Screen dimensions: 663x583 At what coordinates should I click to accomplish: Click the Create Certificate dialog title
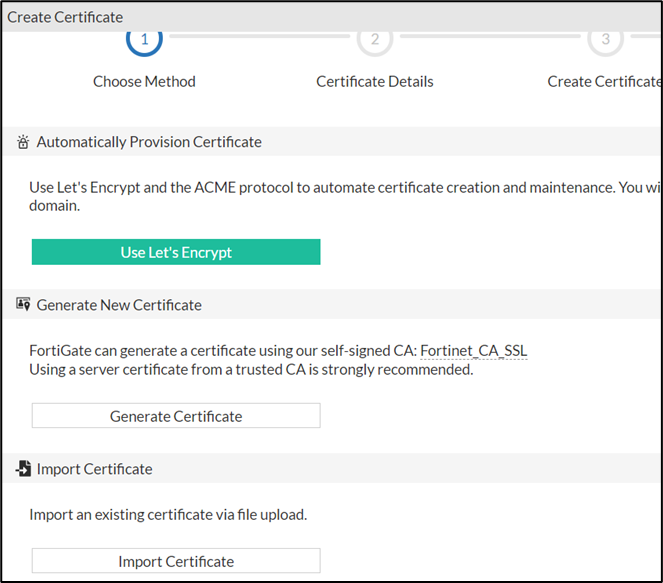click(x=65, y=17)
